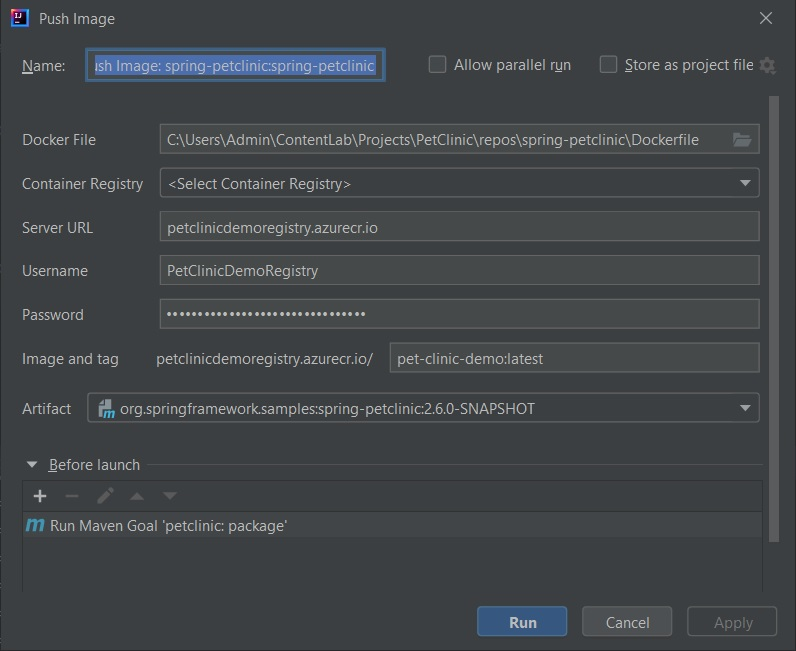Screen dimensions: 796x651
Task: Select 'Run Maven Goal petclinic: package' row
Action: pyautogui.click(x=392, y=525)
